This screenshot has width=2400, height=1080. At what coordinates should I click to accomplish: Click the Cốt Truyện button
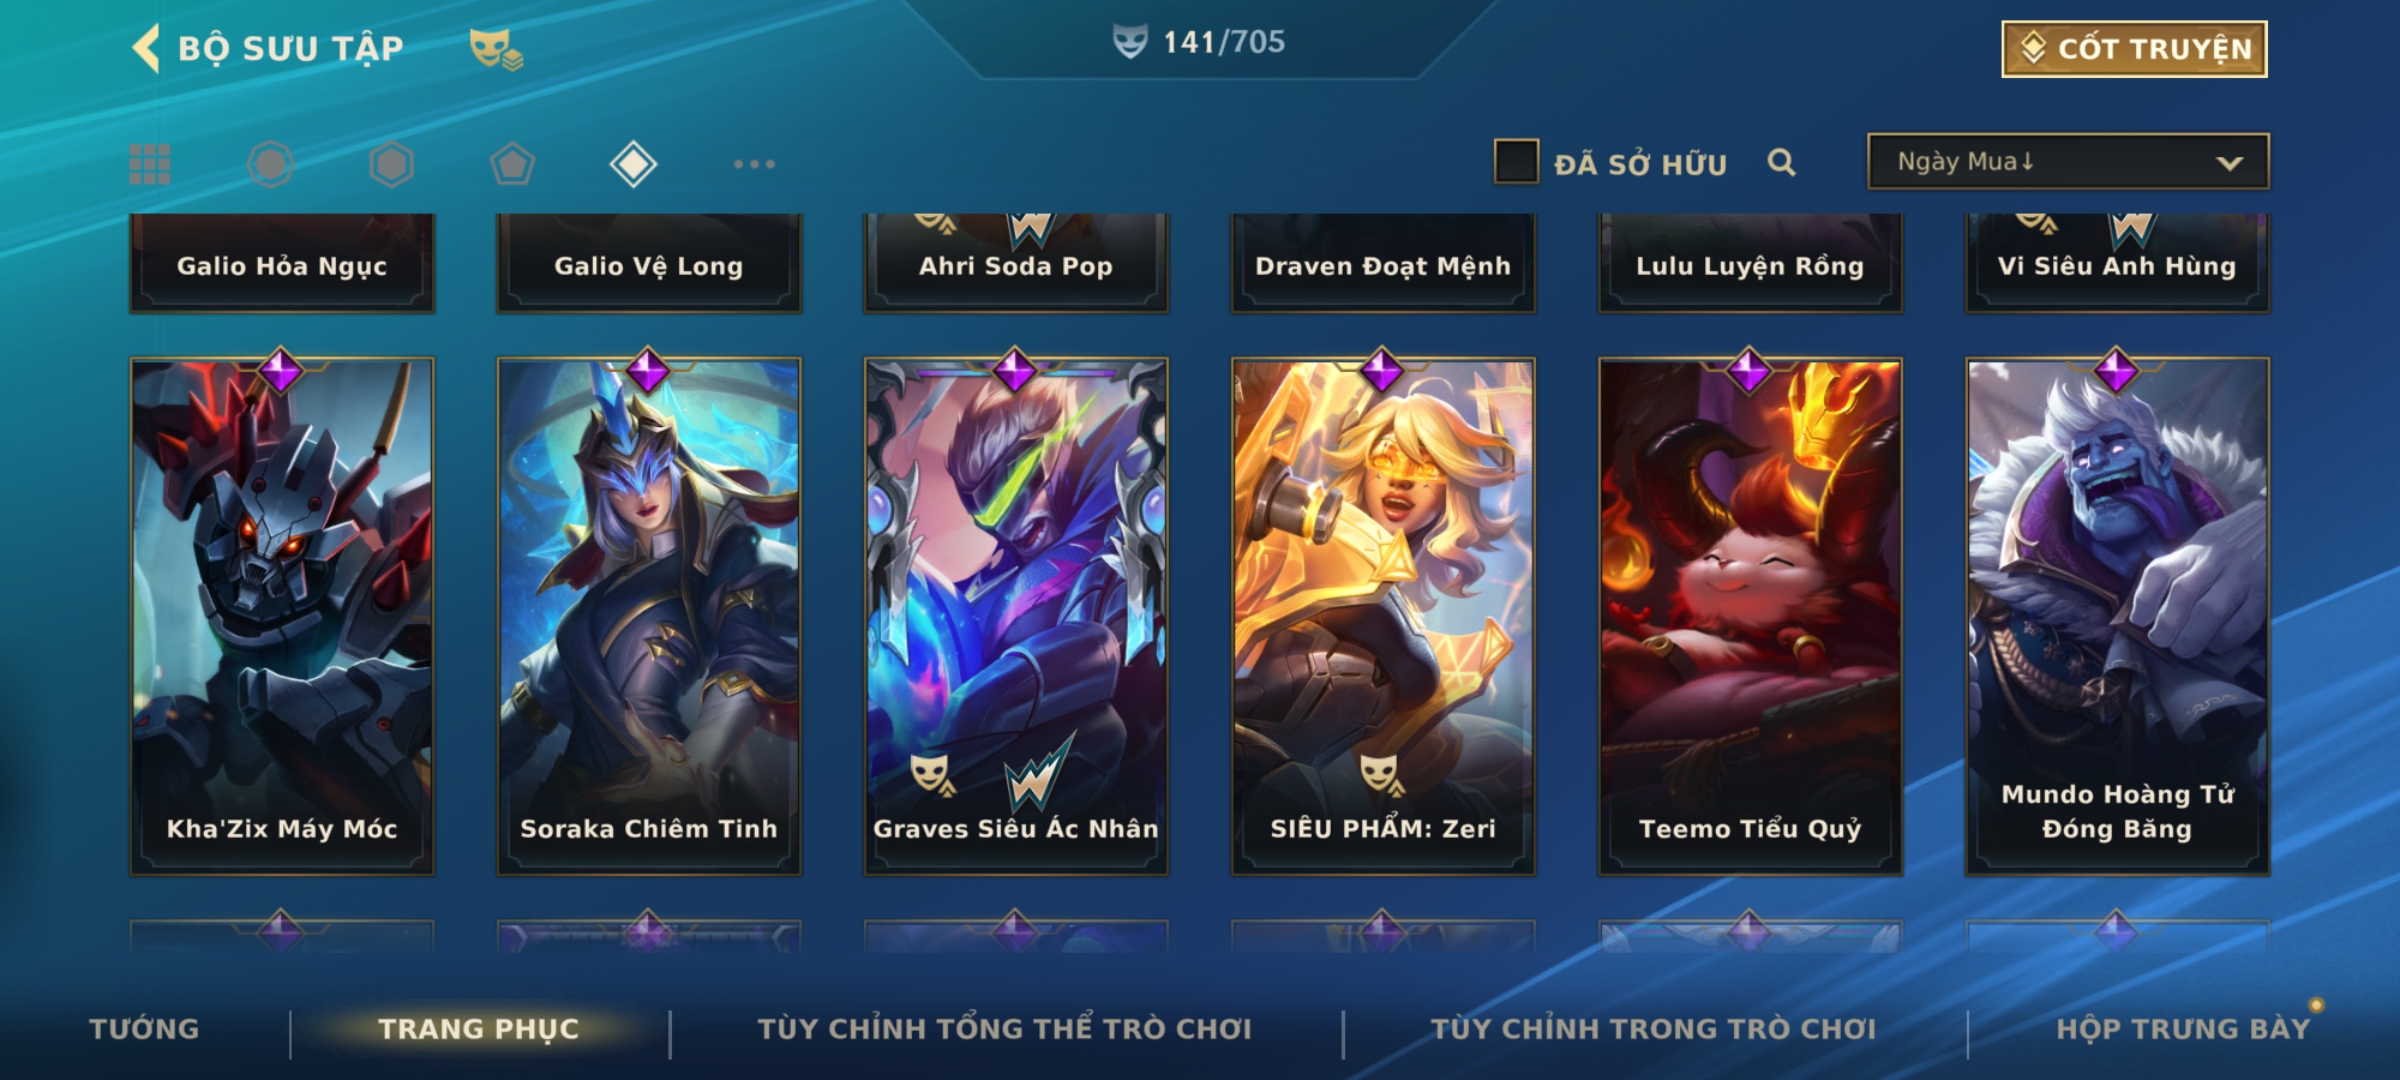2134,49
